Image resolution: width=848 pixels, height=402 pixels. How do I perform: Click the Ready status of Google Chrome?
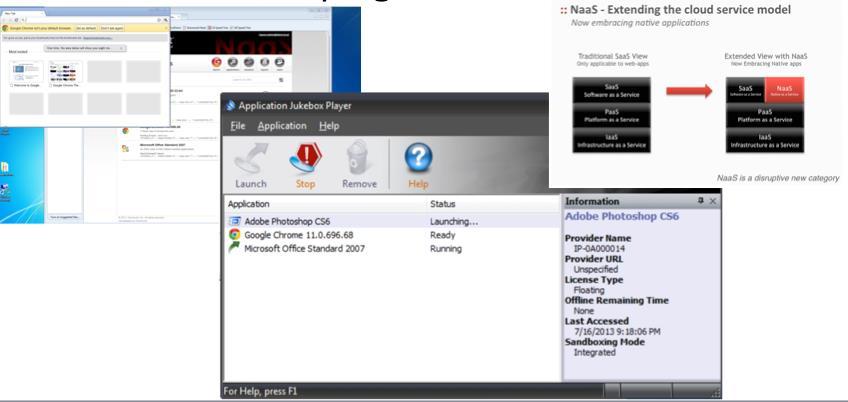(442, 235)
